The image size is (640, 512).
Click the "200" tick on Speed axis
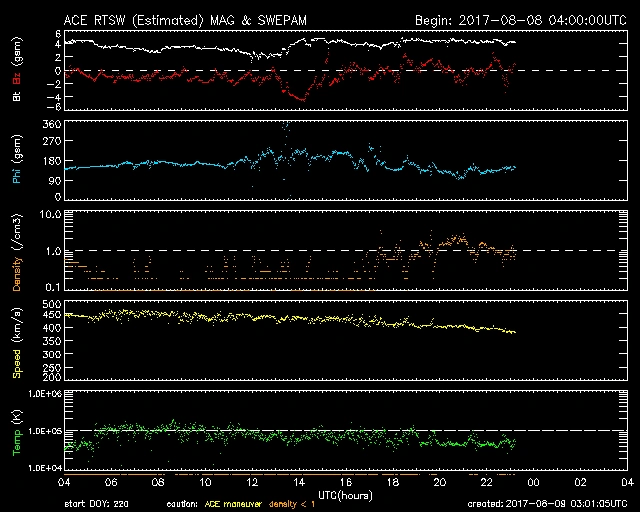point(52,377)
